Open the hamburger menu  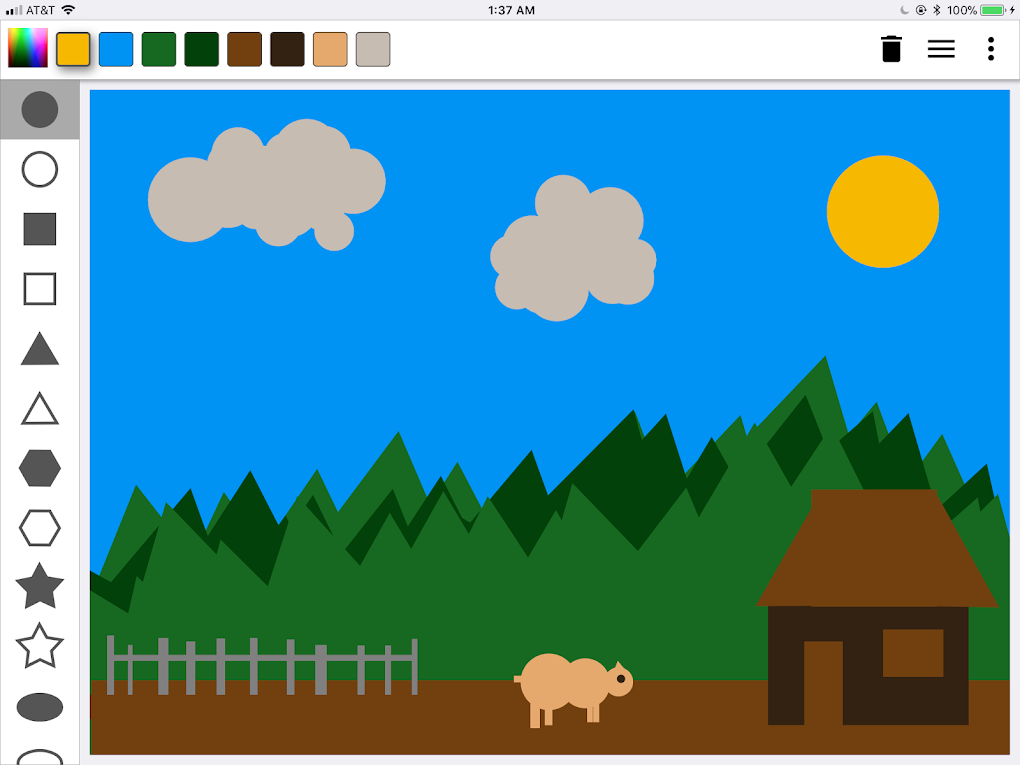[x=941, y=48]
